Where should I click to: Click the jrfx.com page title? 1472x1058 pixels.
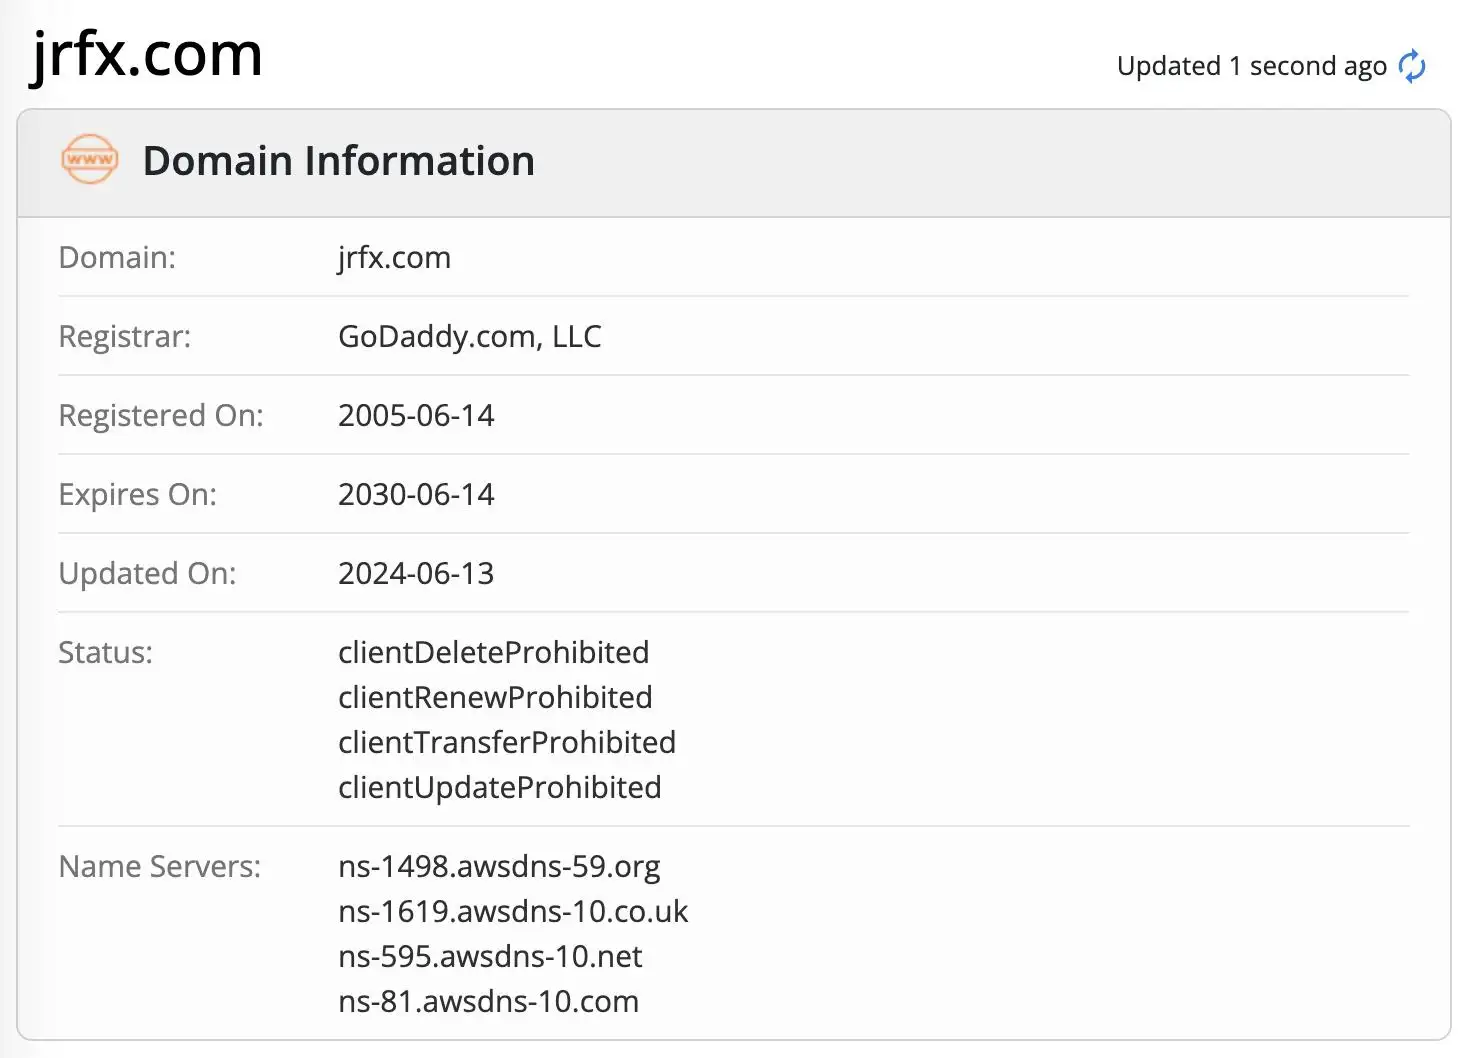tap(147, 54)
